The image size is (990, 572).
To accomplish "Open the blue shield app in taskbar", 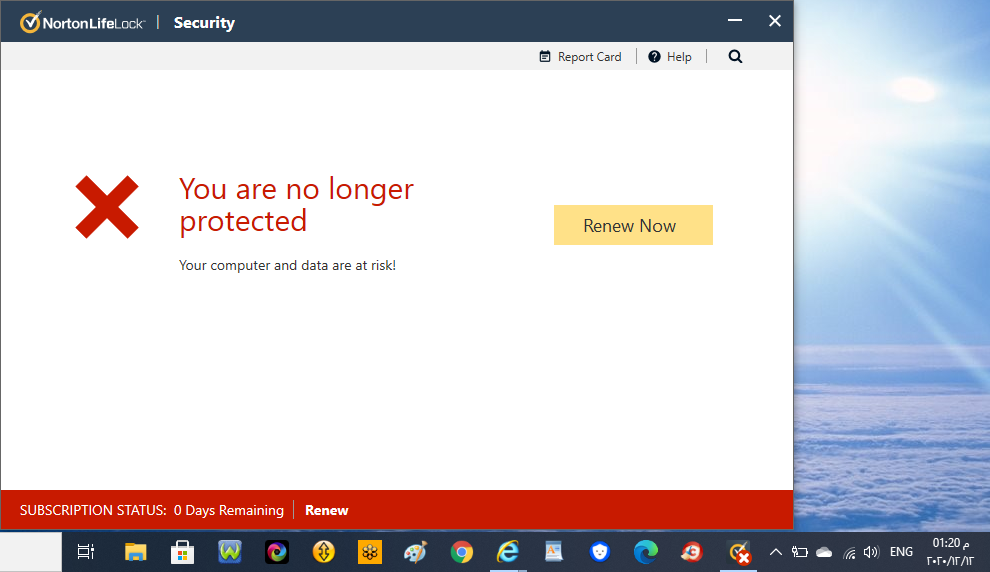I will [x=599, y=552].
